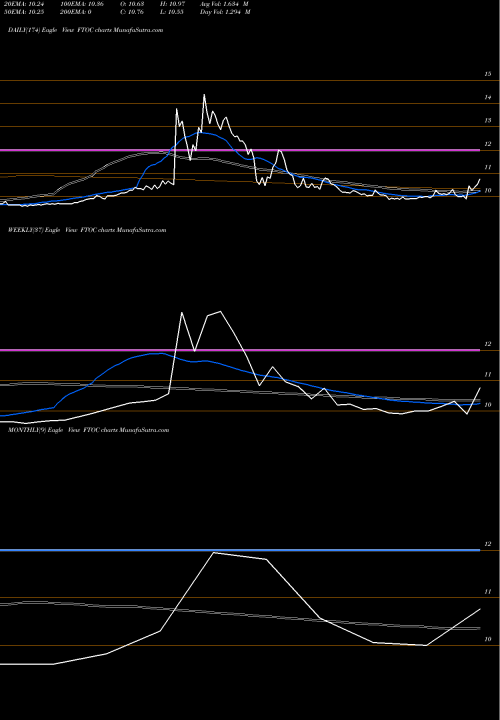Click the 200EMA: 0 value
500x720 pixels.
(x=77, y=12)
